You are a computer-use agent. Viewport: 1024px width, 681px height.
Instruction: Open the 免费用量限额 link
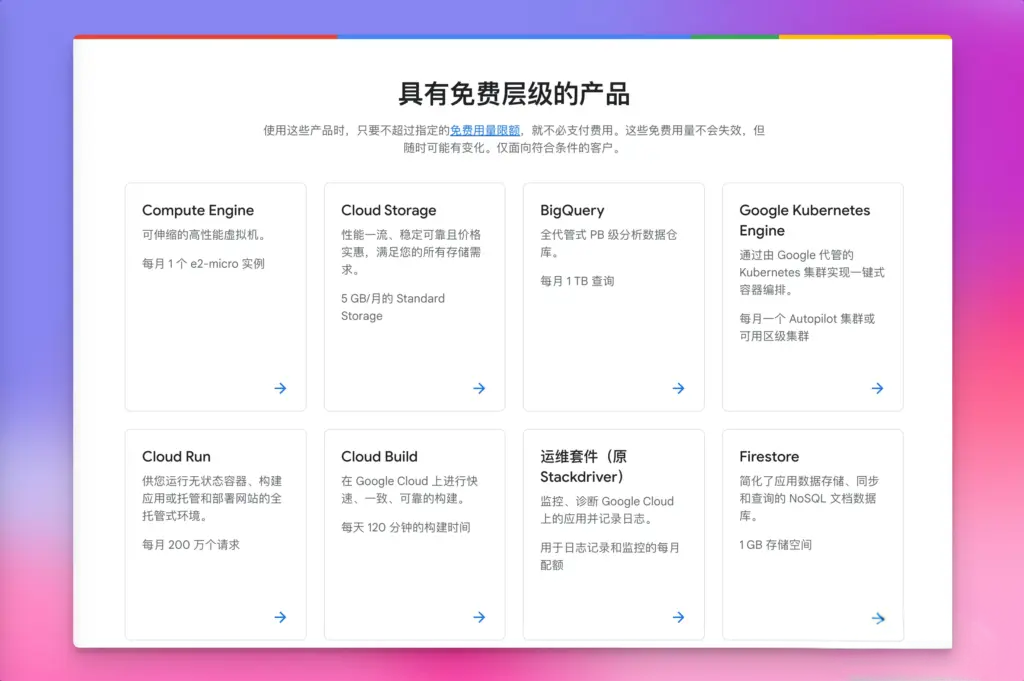pyautogui.click(x=485, y=131)
